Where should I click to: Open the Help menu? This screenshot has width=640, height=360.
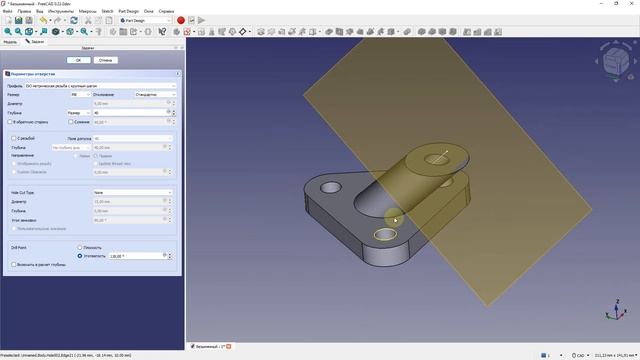pyautogui.click(x=166, y=11)
